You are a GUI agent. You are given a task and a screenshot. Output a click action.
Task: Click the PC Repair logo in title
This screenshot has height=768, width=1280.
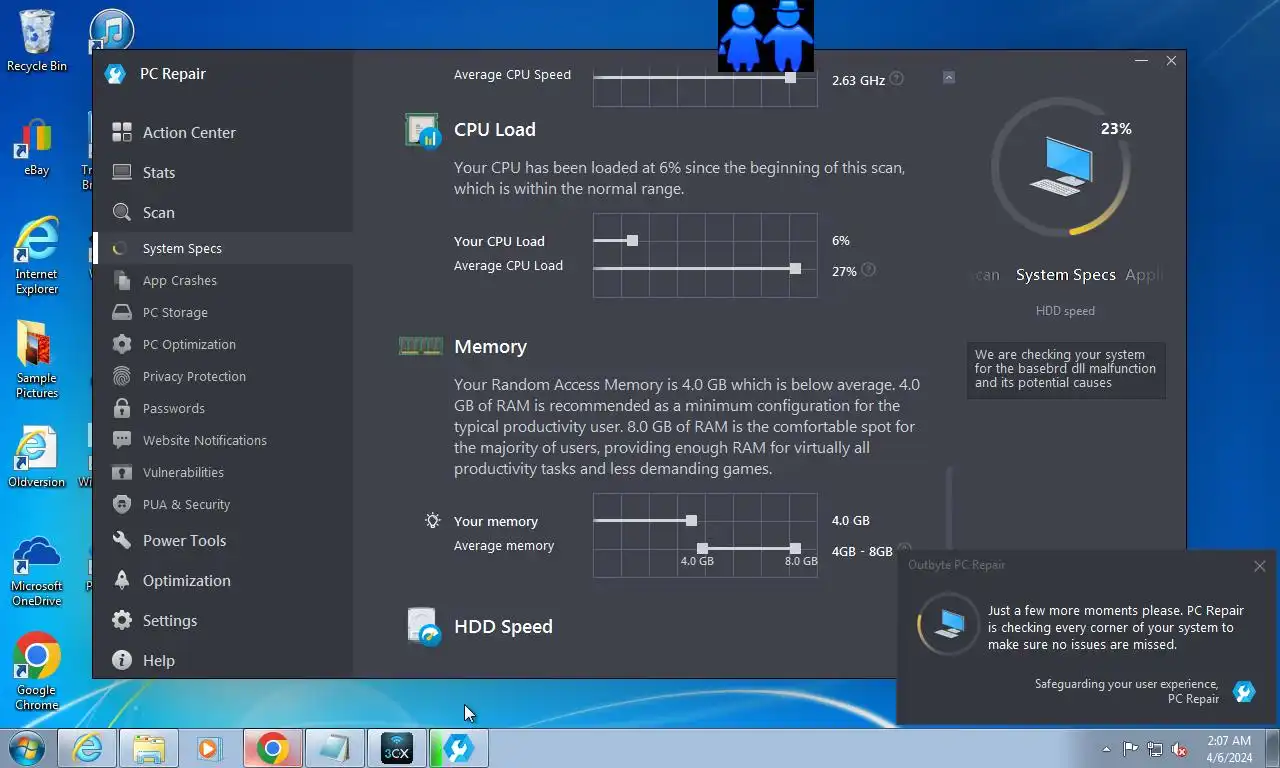point(115,74)
